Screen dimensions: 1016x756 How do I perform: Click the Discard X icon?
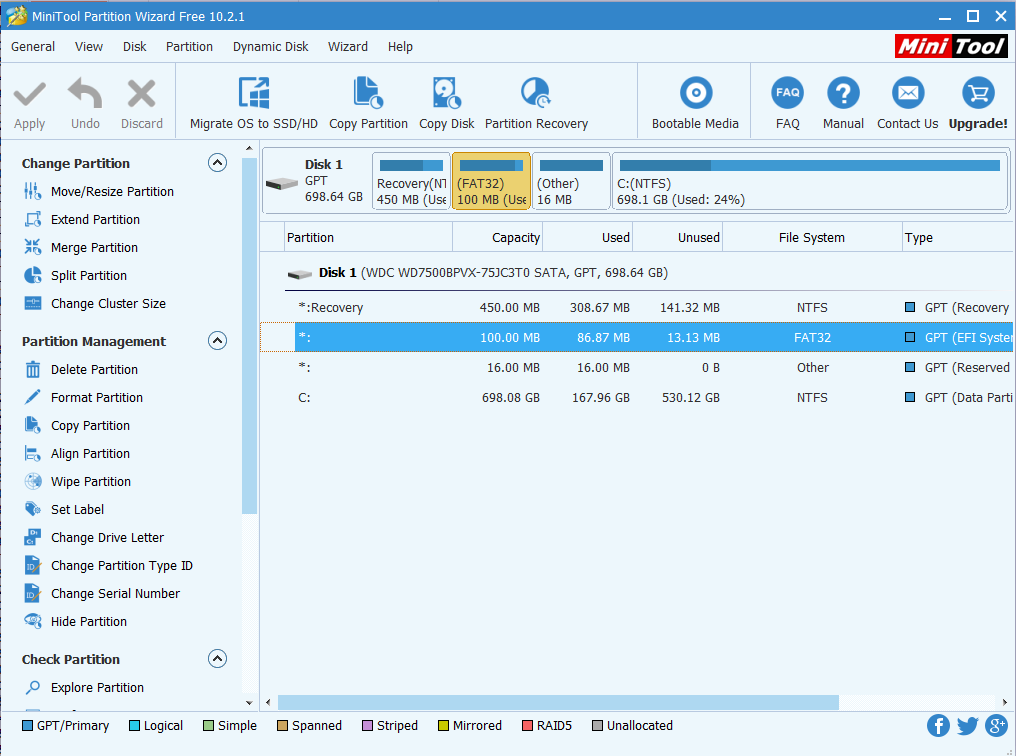(141, 93)
